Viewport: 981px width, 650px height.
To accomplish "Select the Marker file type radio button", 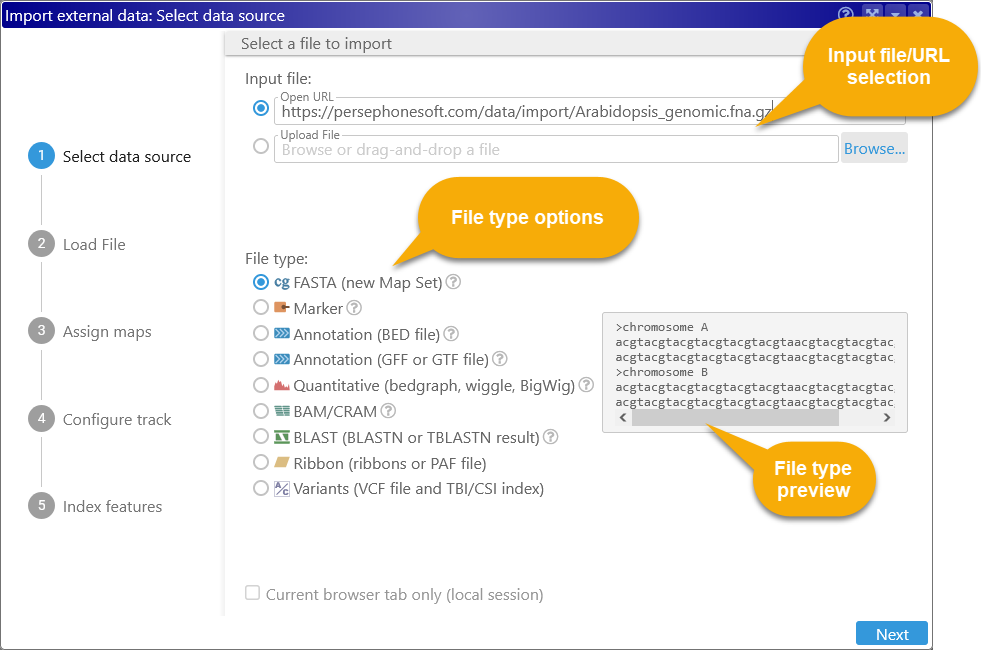I will (x=261, y=308).
